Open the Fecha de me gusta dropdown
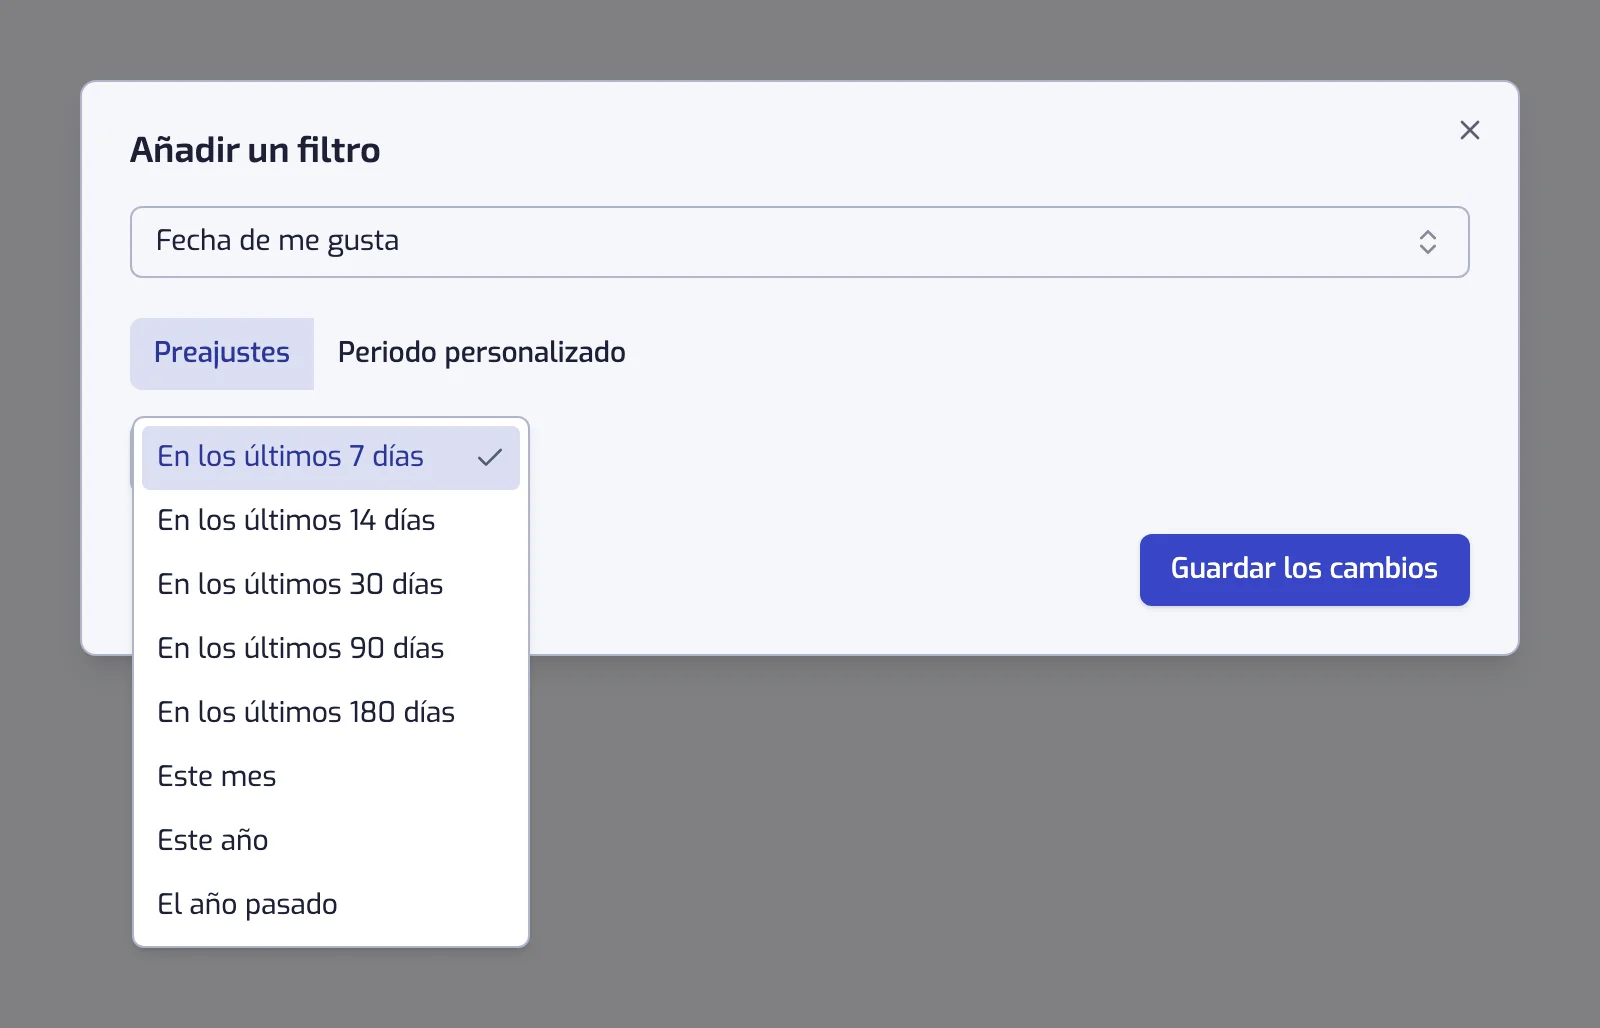The width and height of the screenshot is (1600, 1028). 799,242
